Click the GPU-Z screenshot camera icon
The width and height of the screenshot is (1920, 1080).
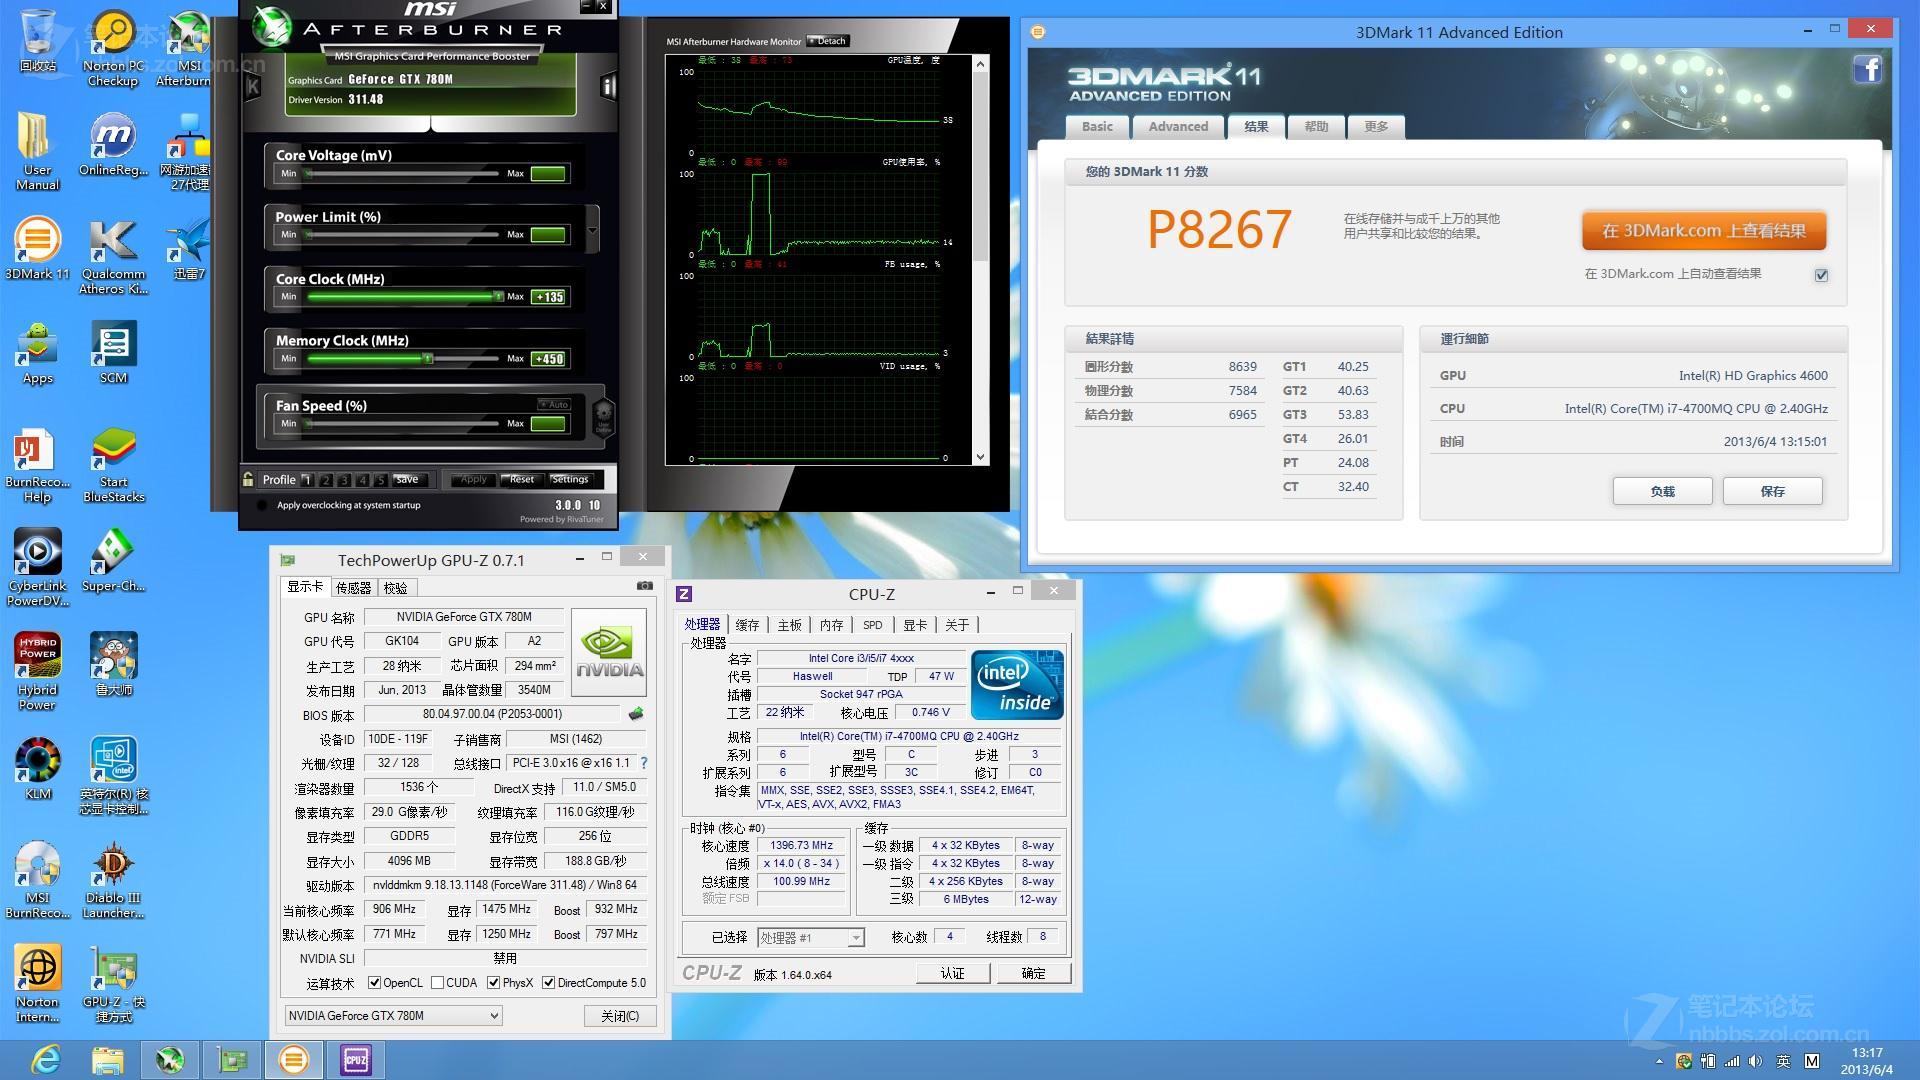coord(645,586)
